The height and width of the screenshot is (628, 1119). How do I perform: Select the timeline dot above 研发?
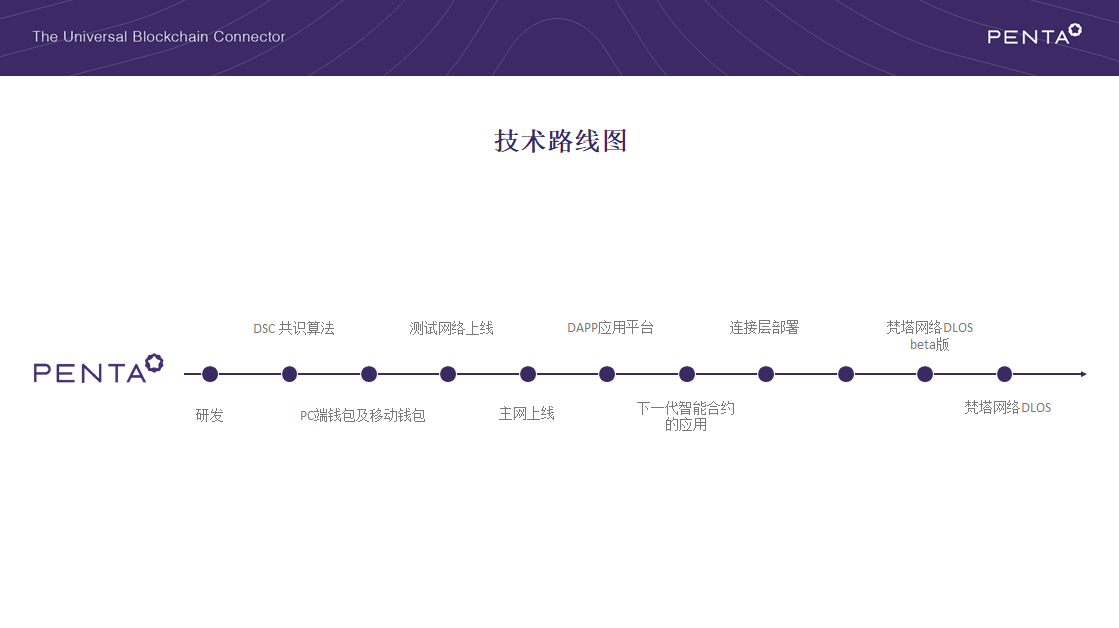(x=210, y=374)
